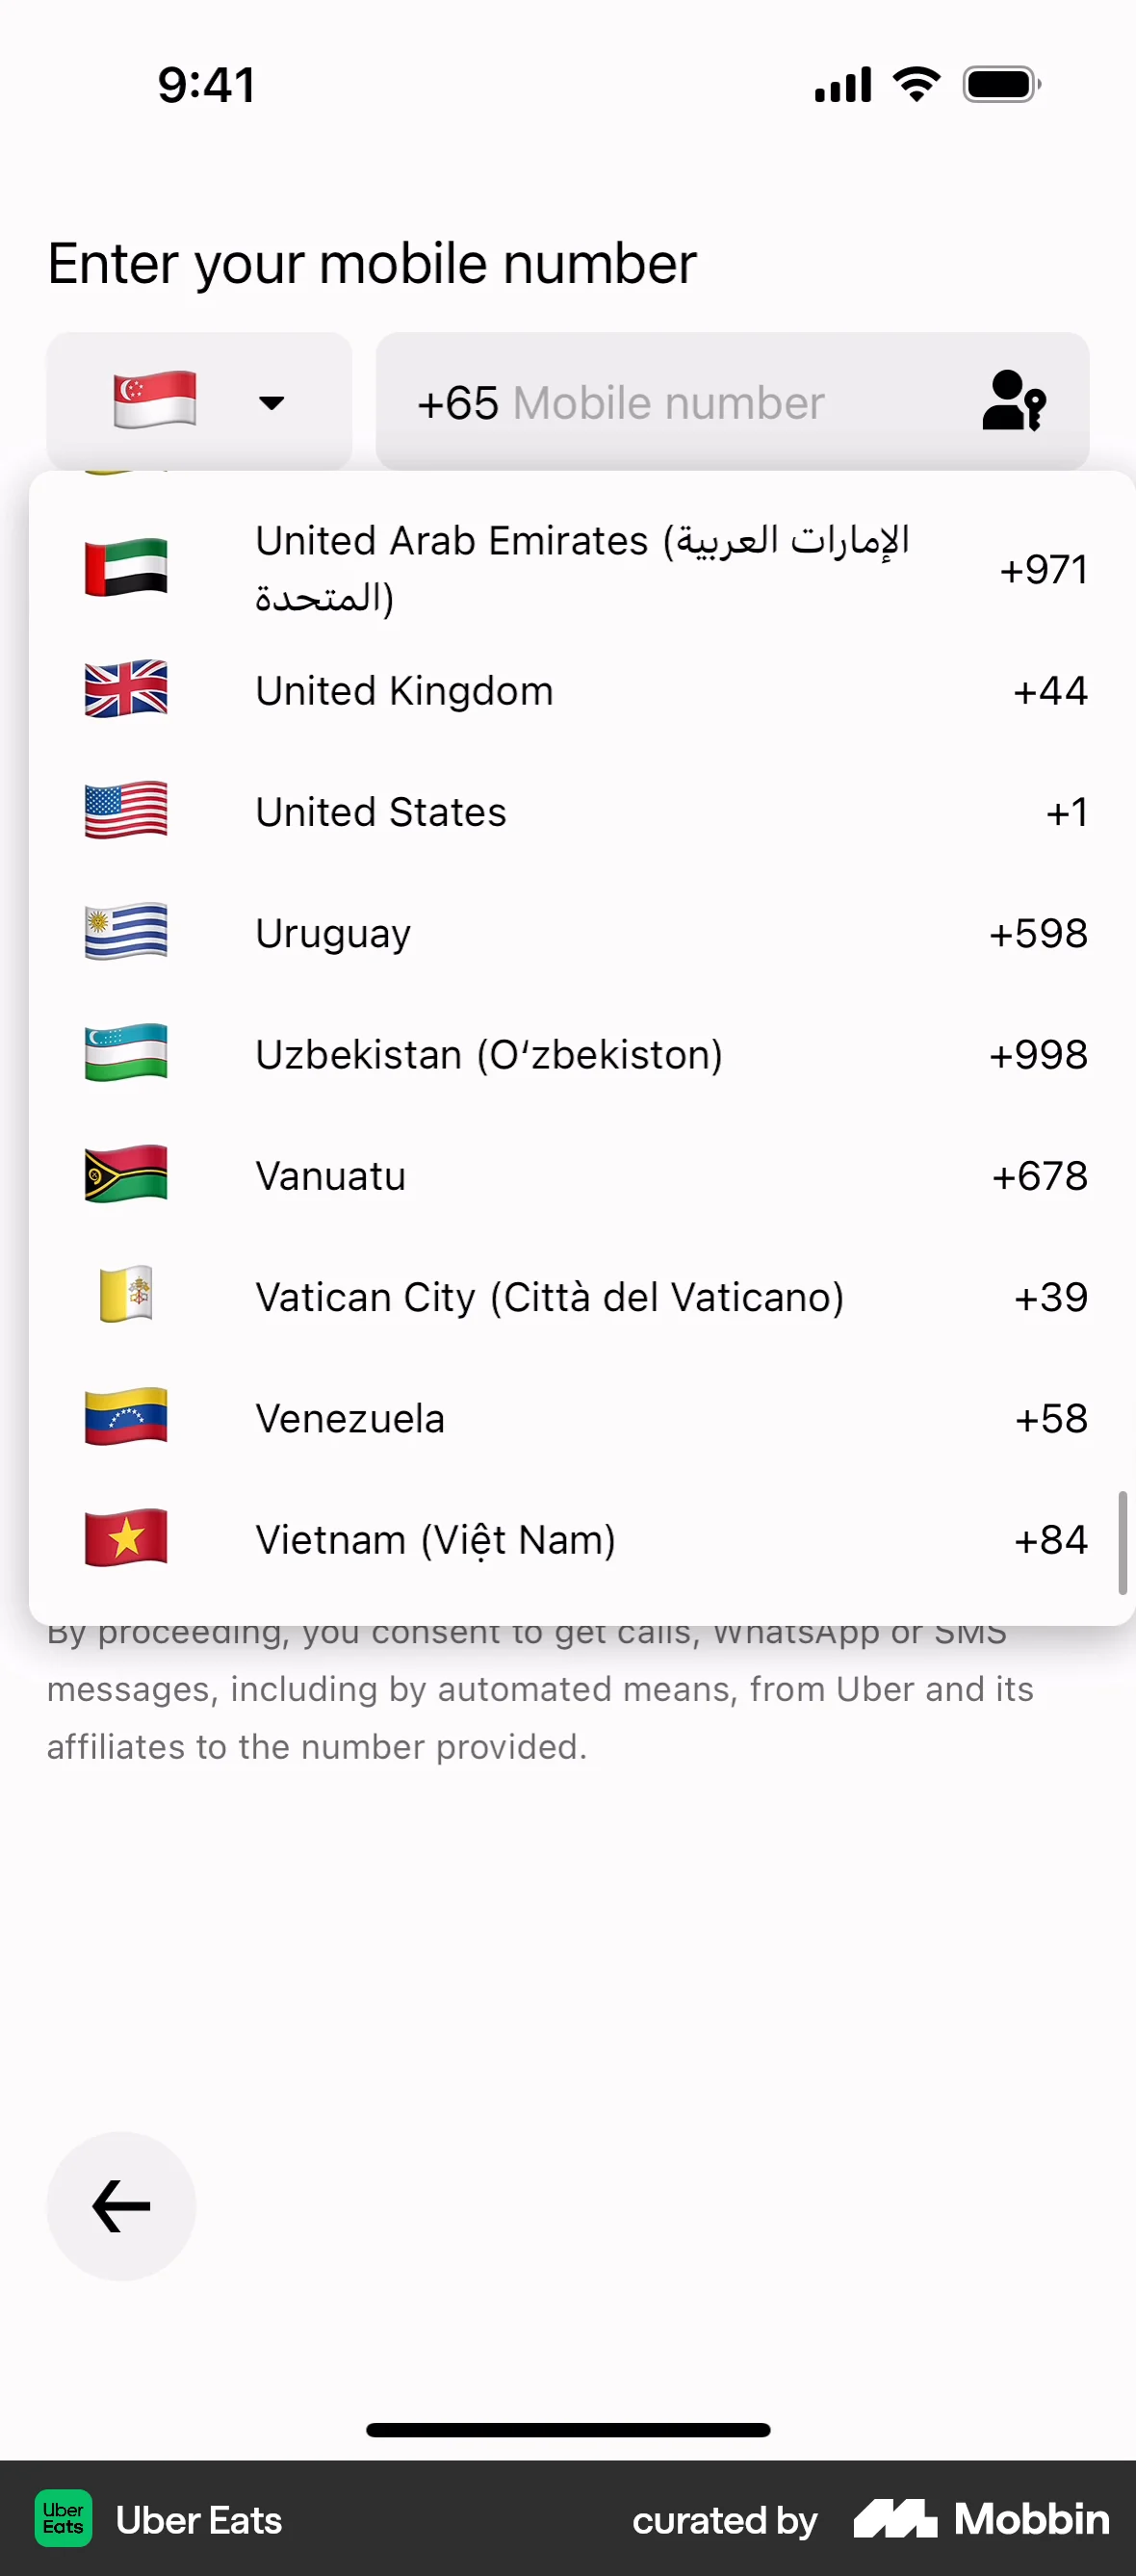1136x2576 pixels.
Task: Tap the +65 Mobile number input field
Action: [680, 403]
